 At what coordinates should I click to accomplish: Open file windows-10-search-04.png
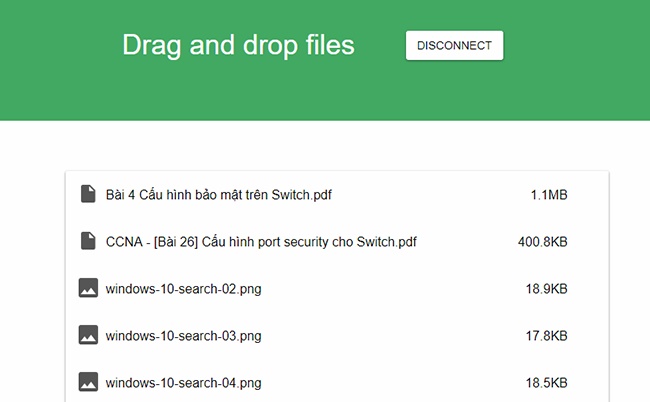184,383
